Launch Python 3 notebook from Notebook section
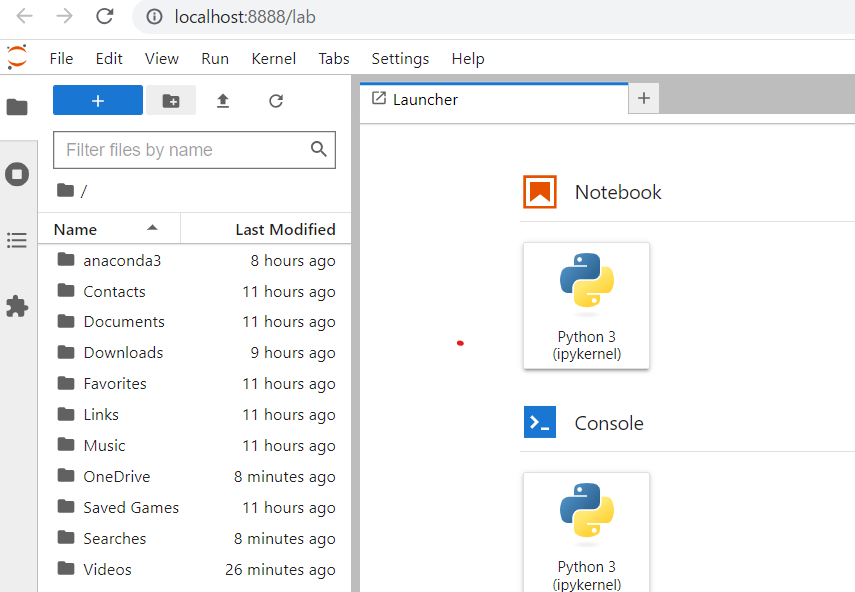 tap(586, 306)
